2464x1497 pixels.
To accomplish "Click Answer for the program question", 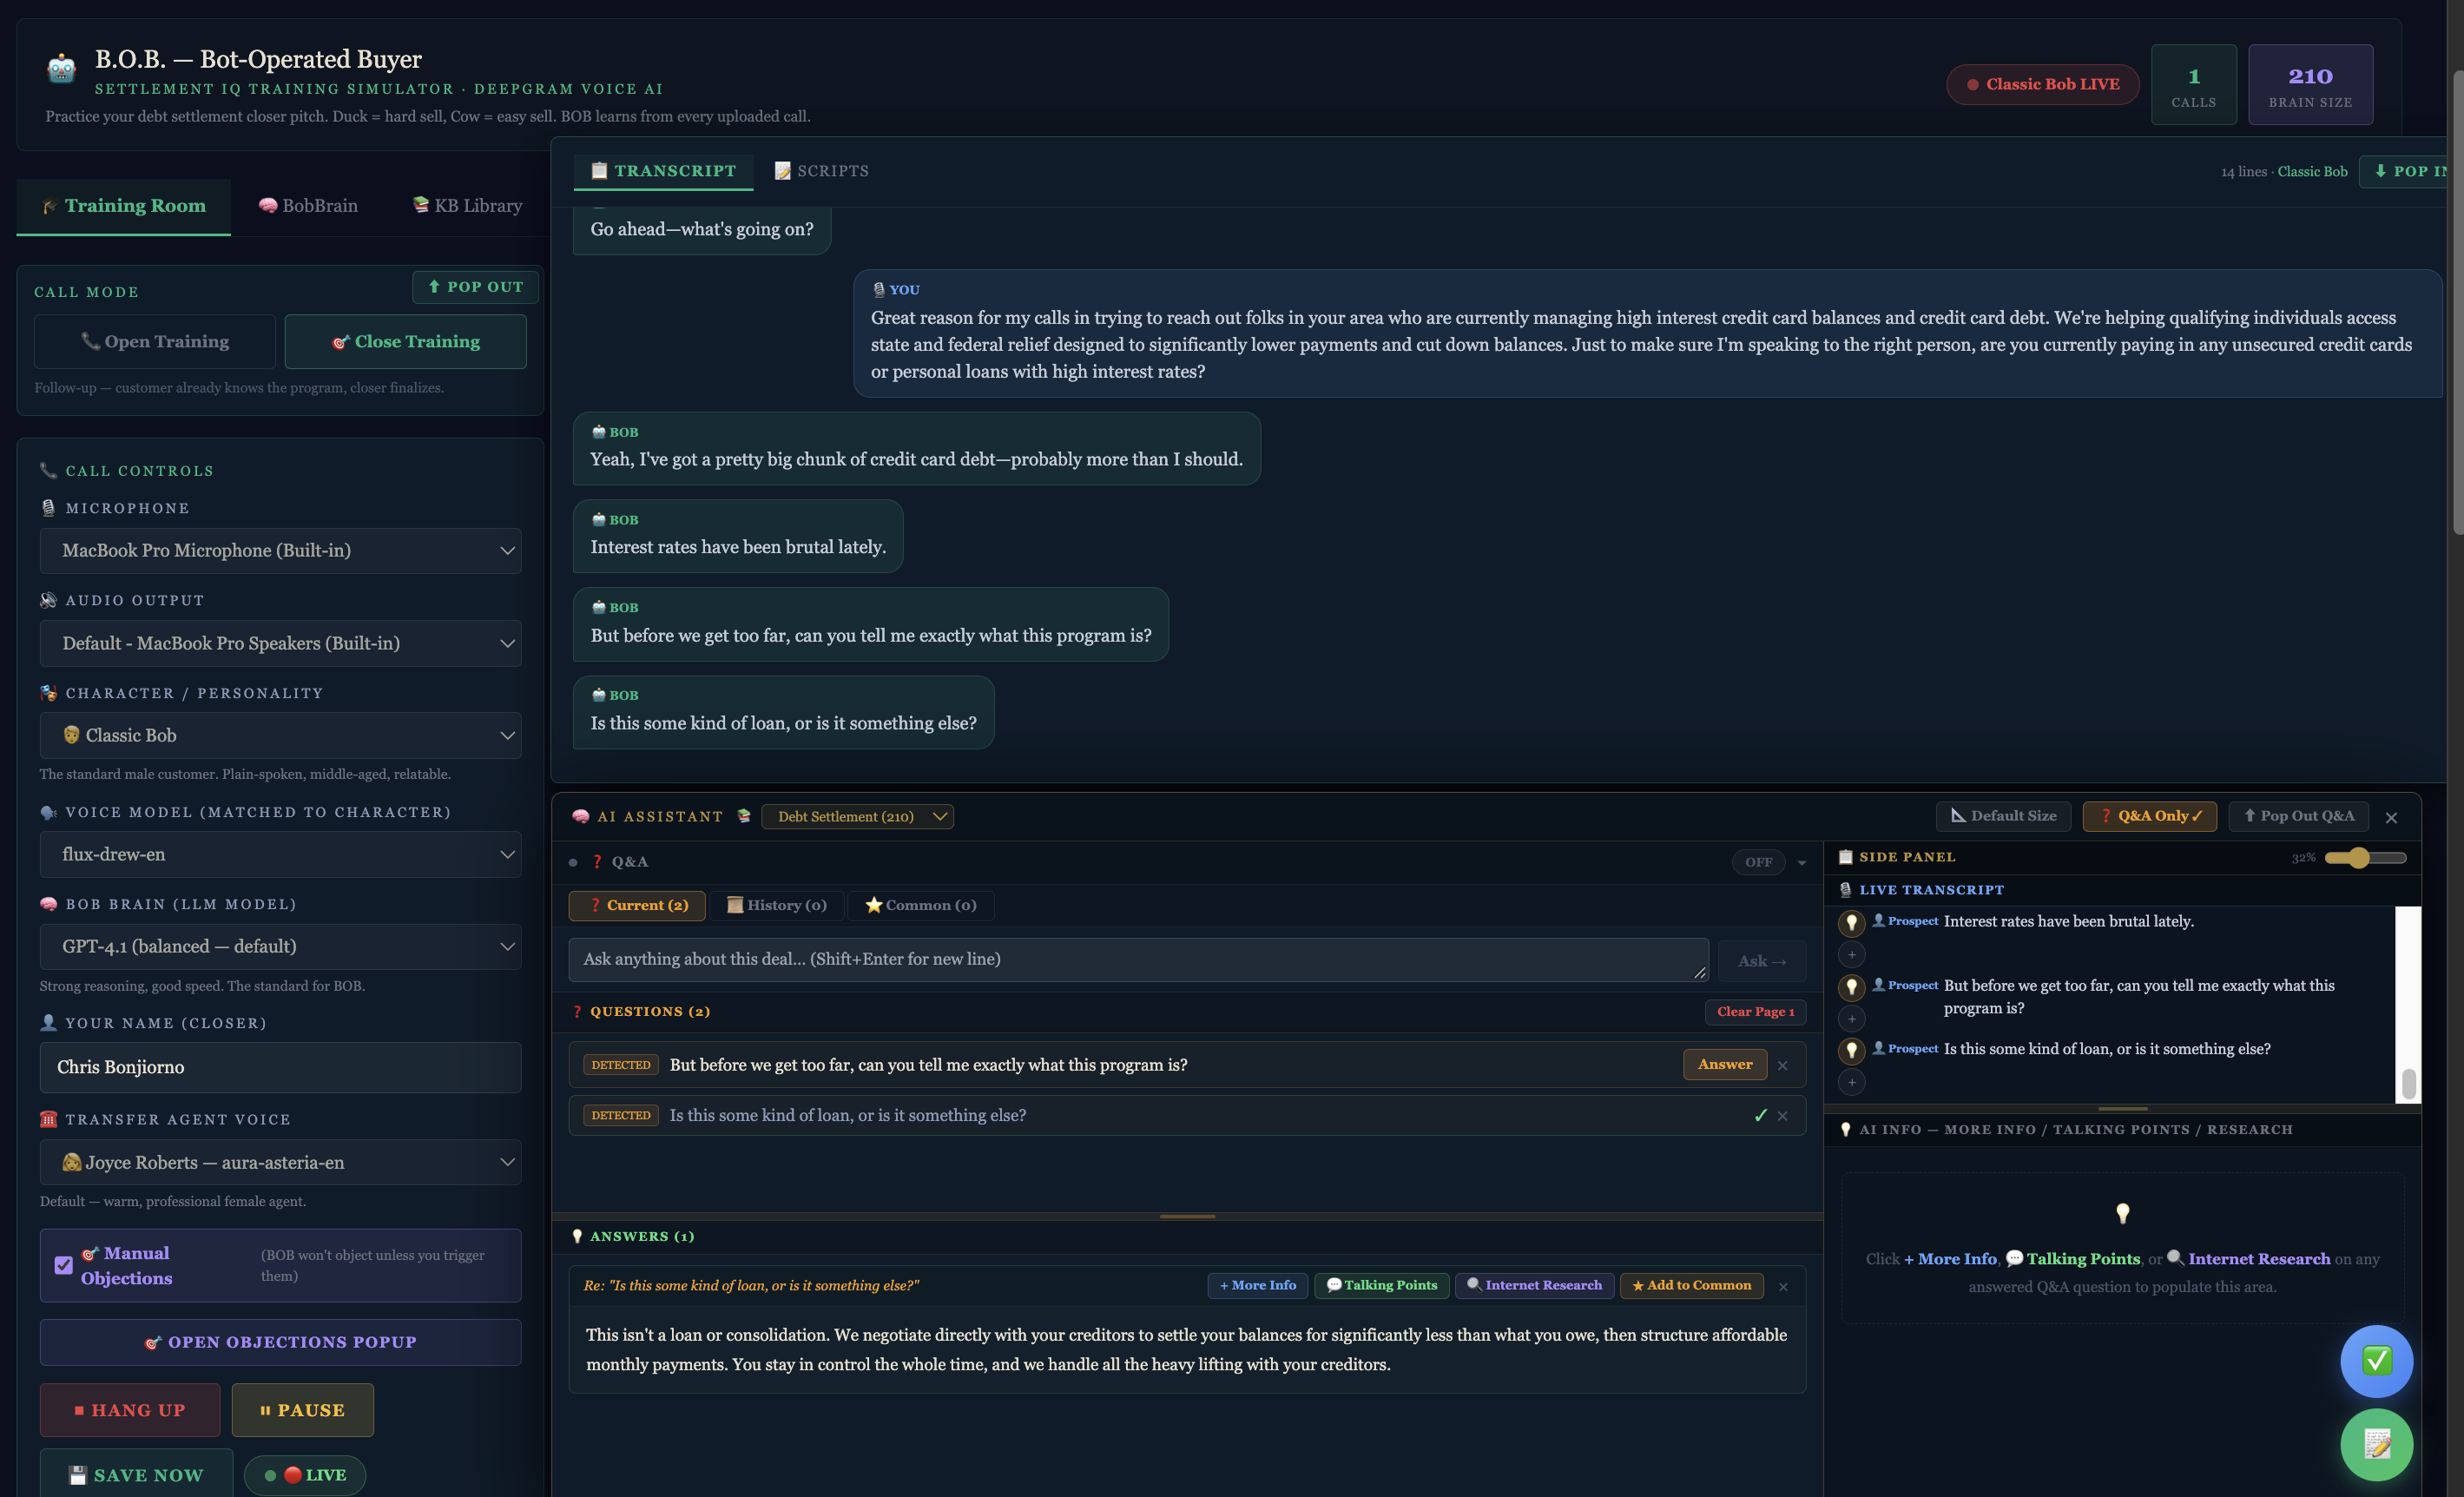I will click(x=1725, y=1065).
